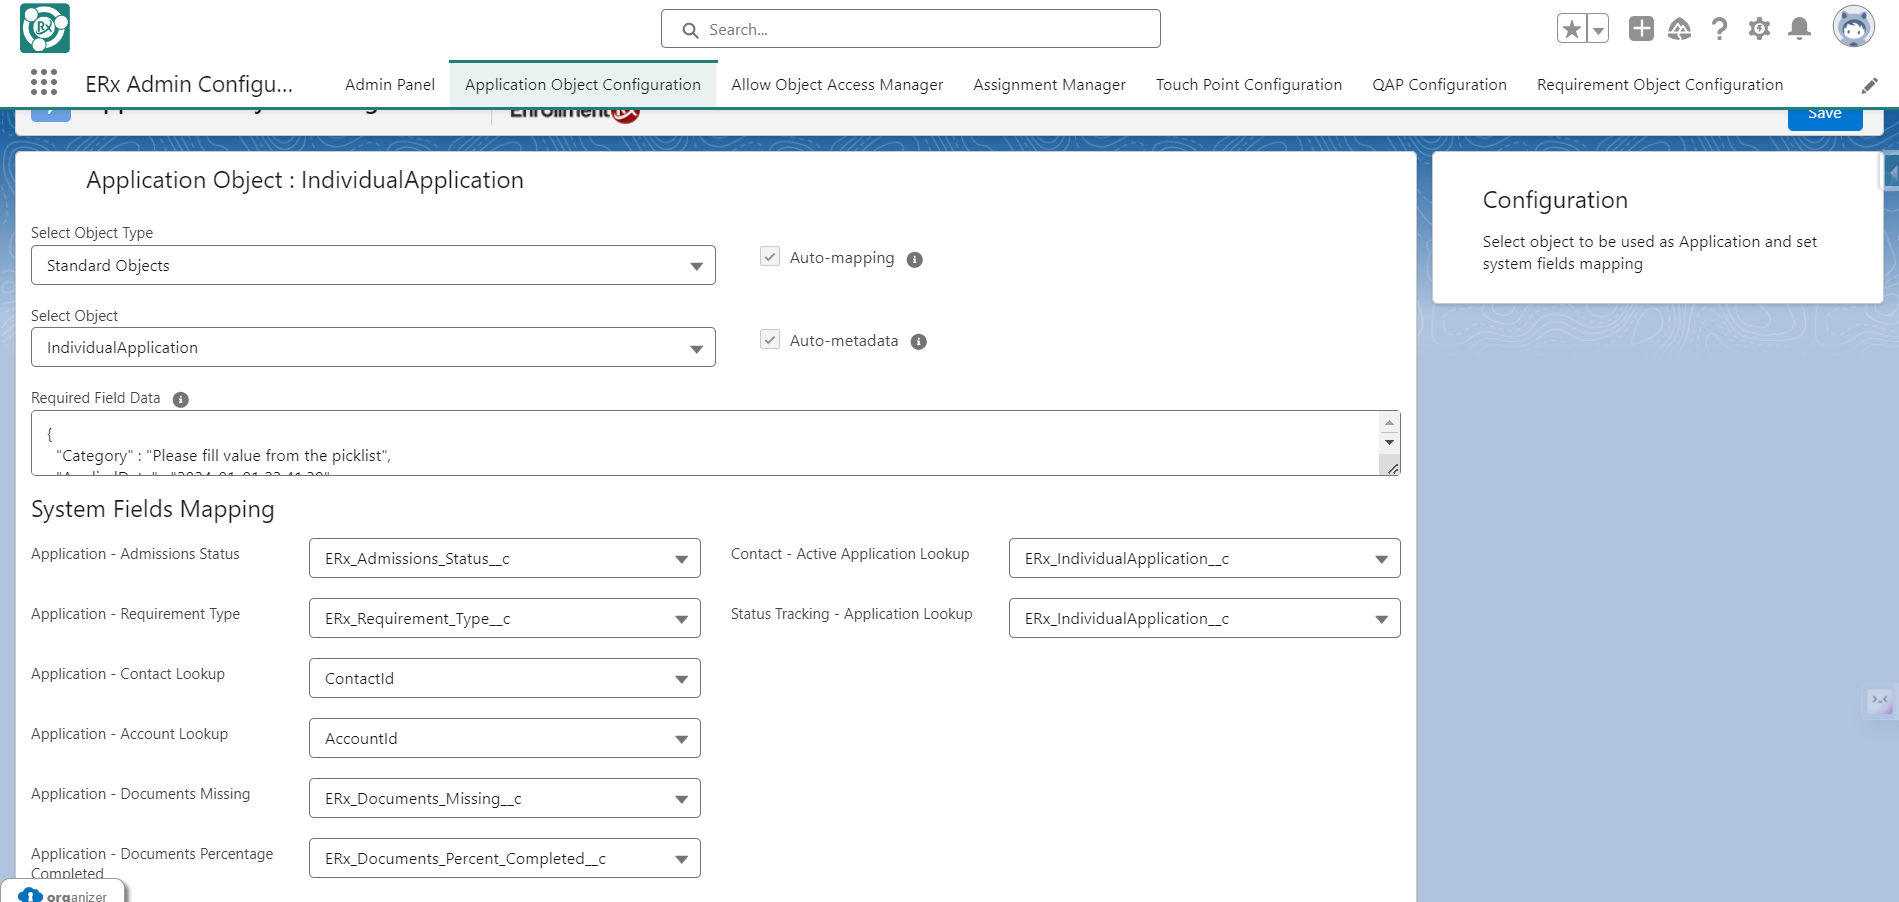Screen dimensions: 1899x902
Task: Open the Global Actions plus icon
Action: (1641, 29)
